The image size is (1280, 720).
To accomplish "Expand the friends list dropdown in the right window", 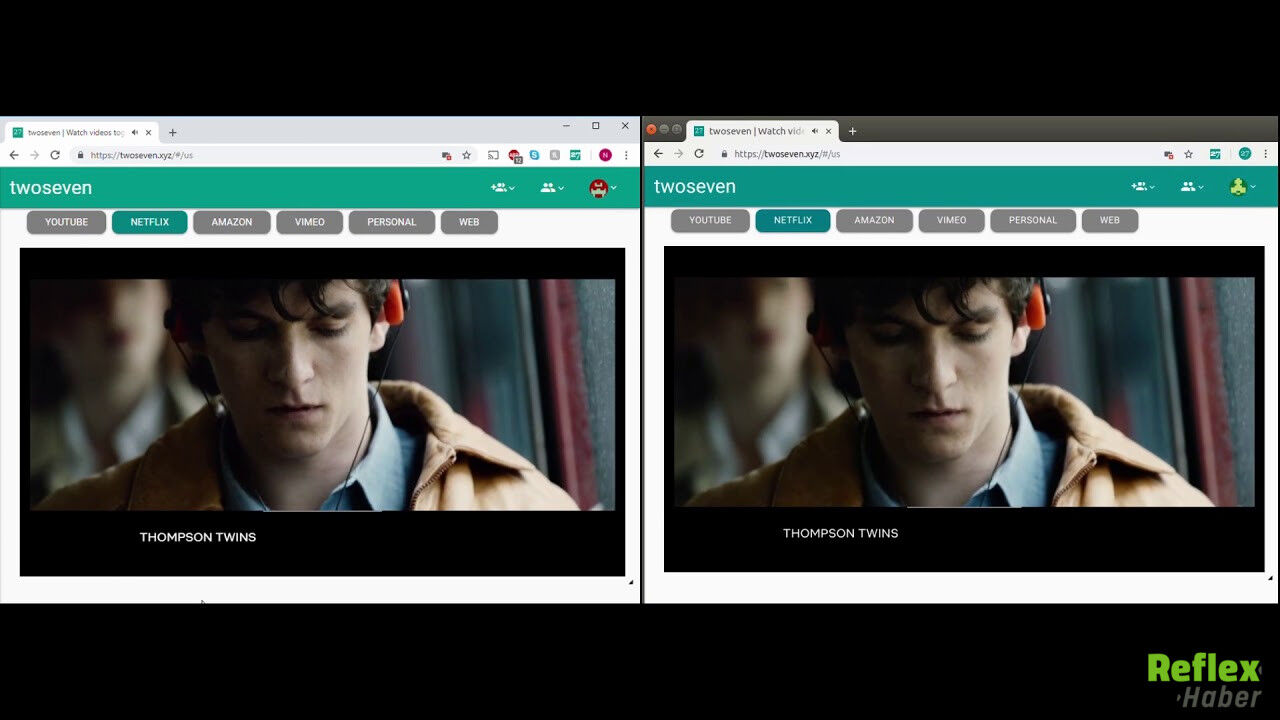I will pos(1192,186).
